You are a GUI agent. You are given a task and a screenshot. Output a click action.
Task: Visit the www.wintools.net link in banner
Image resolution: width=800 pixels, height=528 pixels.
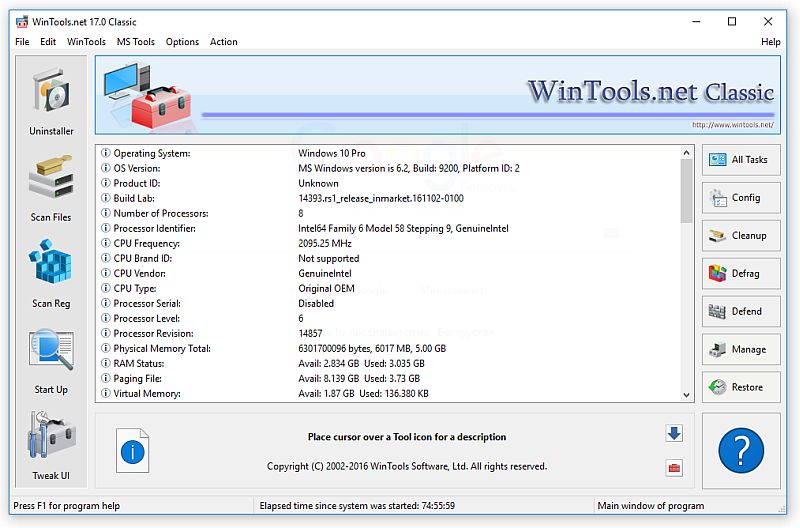coord(733,125)
